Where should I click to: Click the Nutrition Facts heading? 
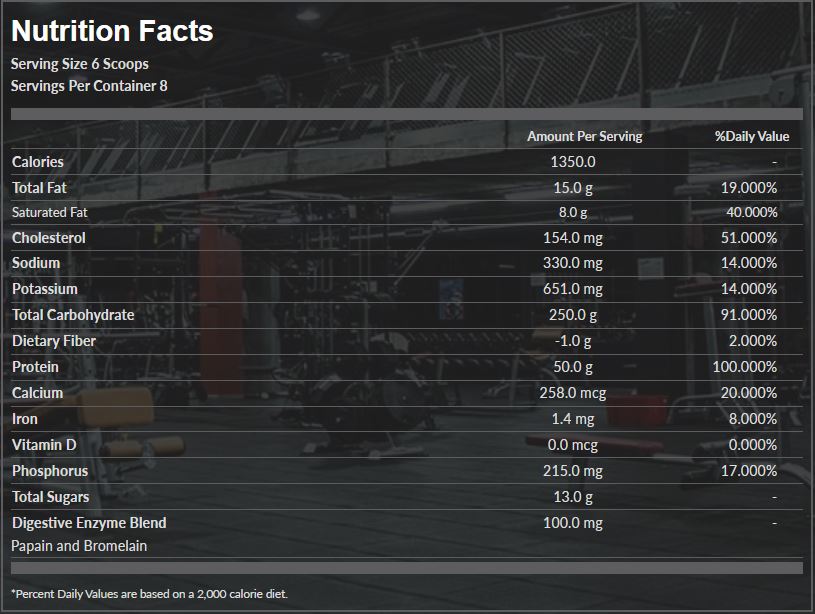tap(112, 31)
